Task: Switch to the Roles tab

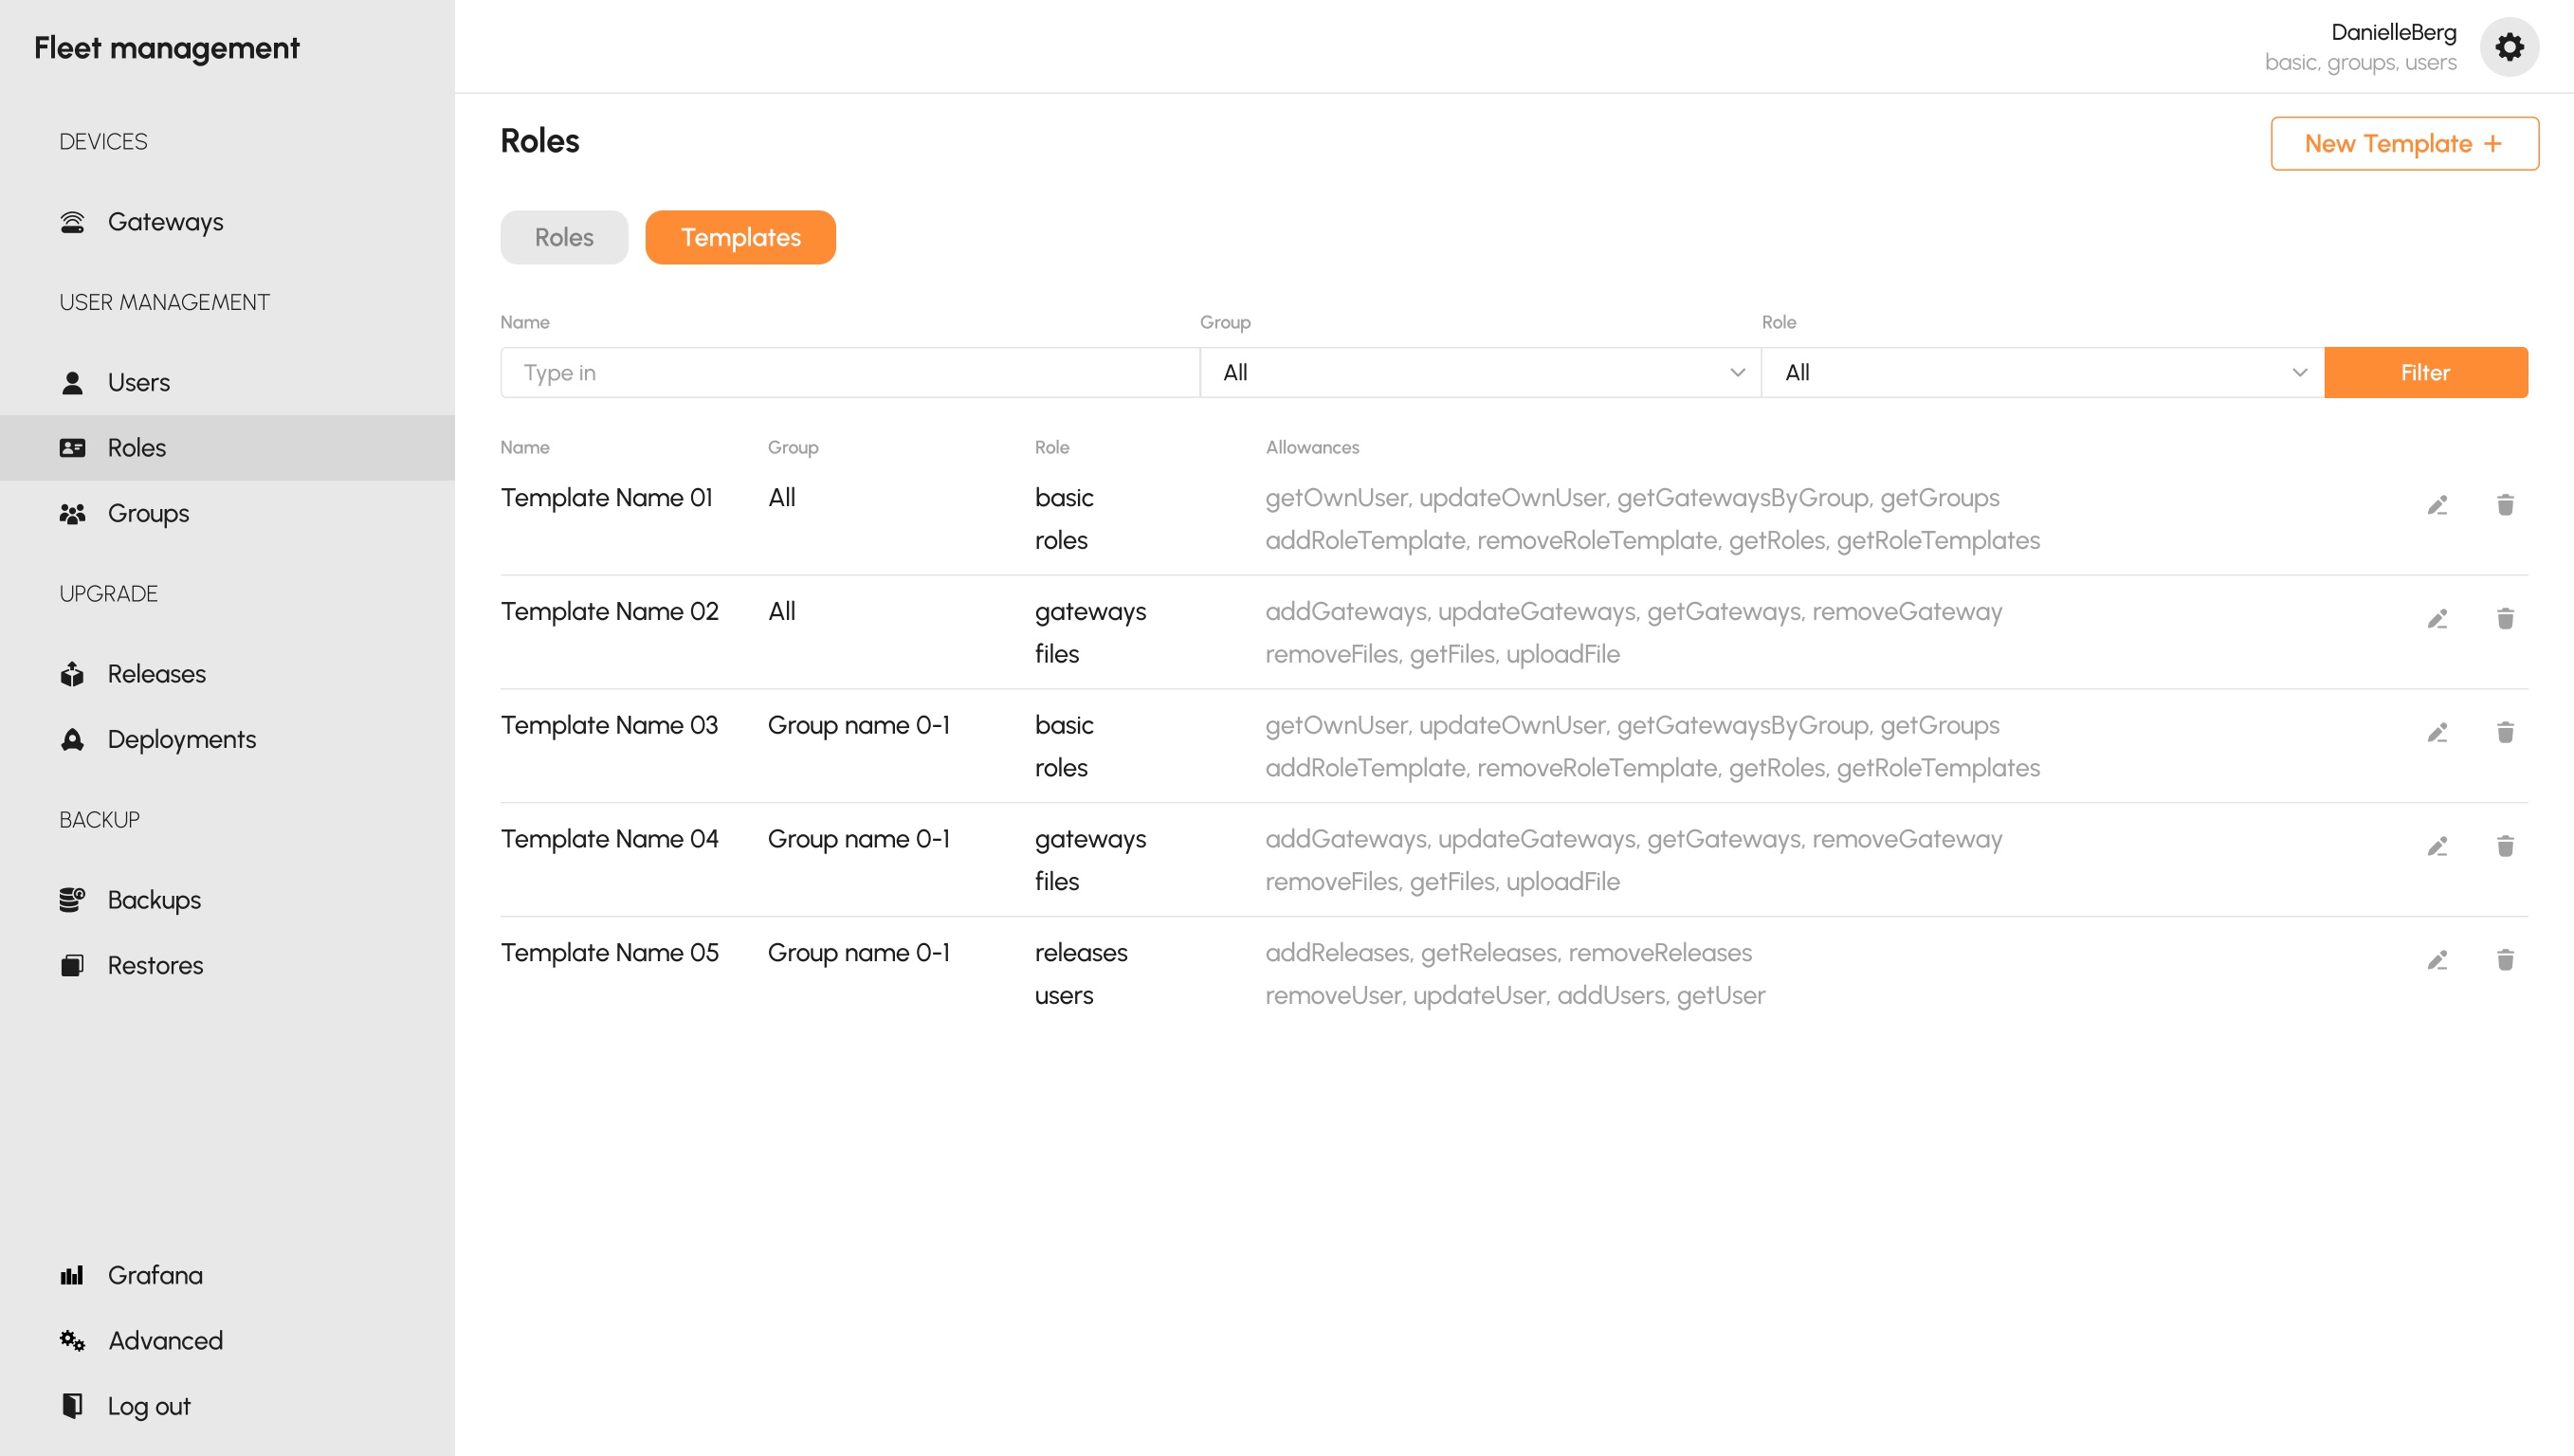Action: click(564, 238)
